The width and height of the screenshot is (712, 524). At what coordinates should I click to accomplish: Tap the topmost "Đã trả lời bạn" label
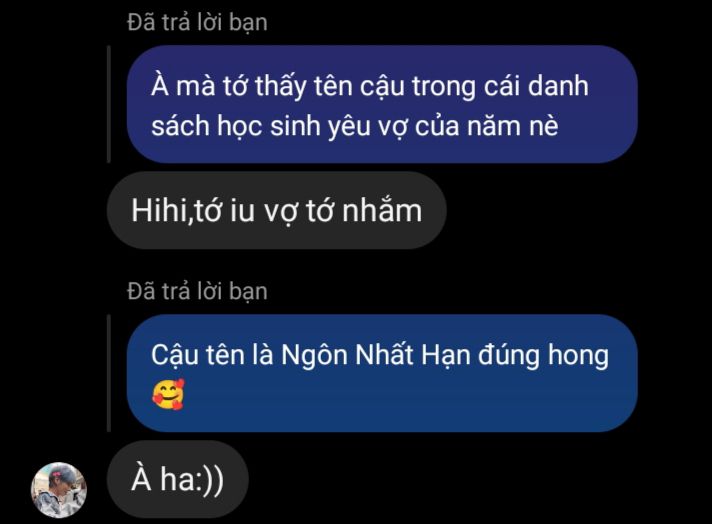197,22
